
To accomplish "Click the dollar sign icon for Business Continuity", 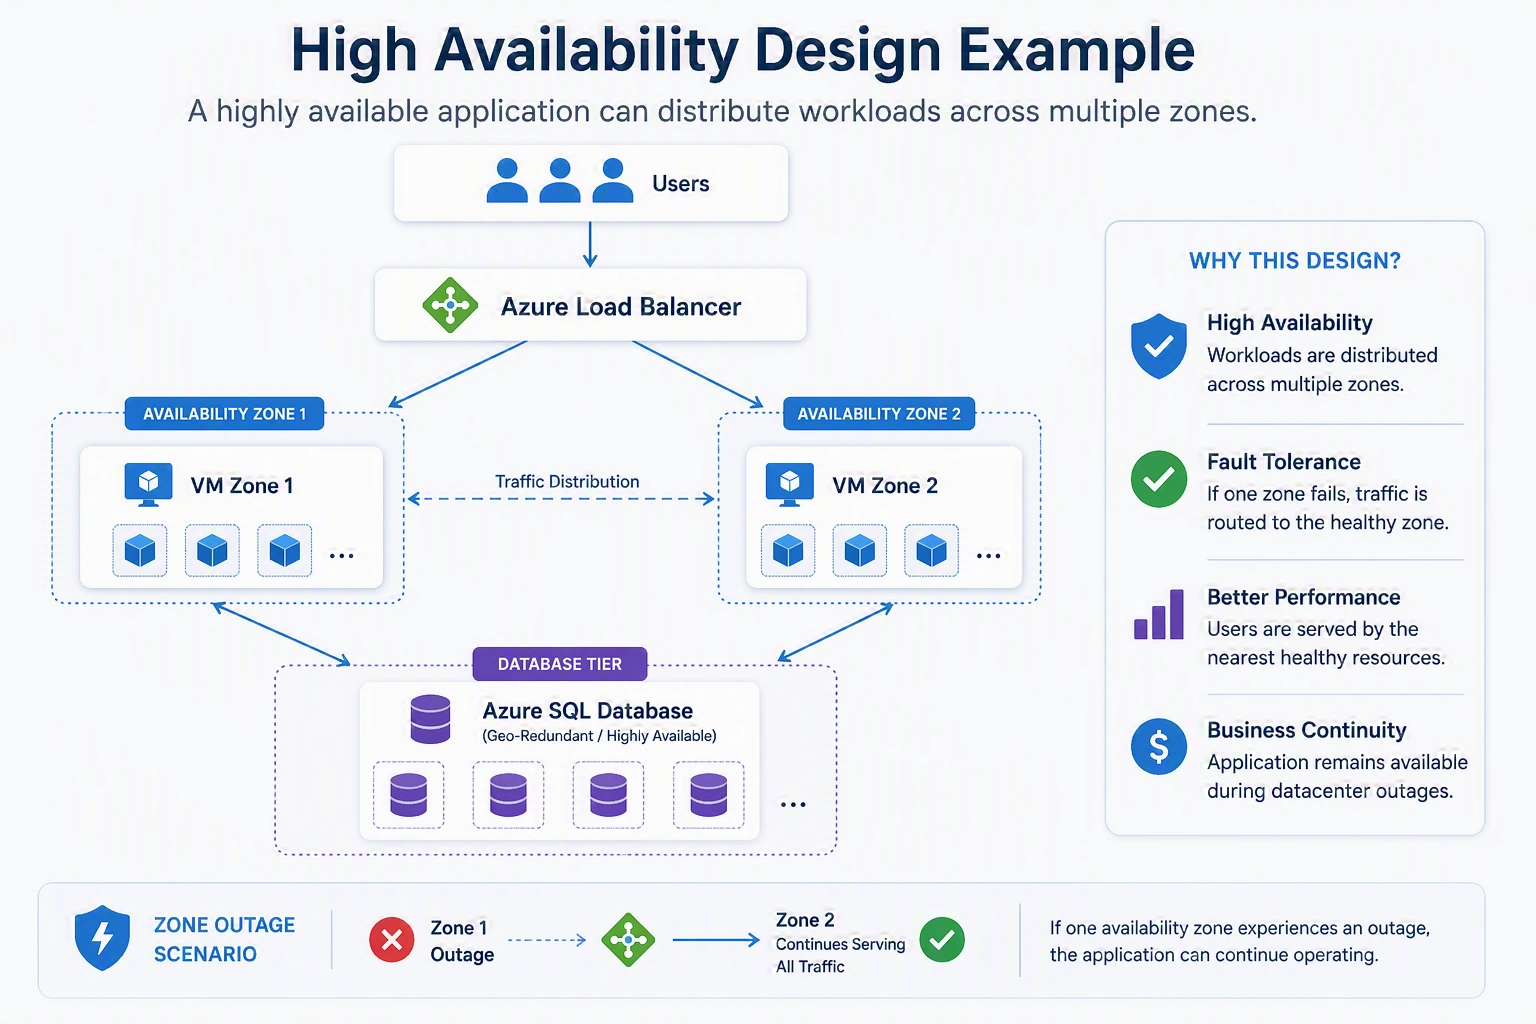I will tap(1158, 746).
